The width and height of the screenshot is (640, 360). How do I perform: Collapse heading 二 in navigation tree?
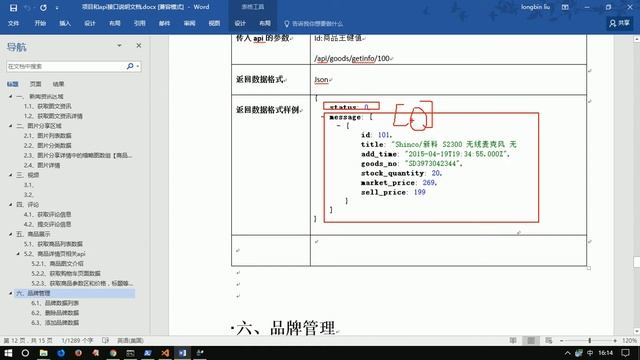click(x=11, y=126)
